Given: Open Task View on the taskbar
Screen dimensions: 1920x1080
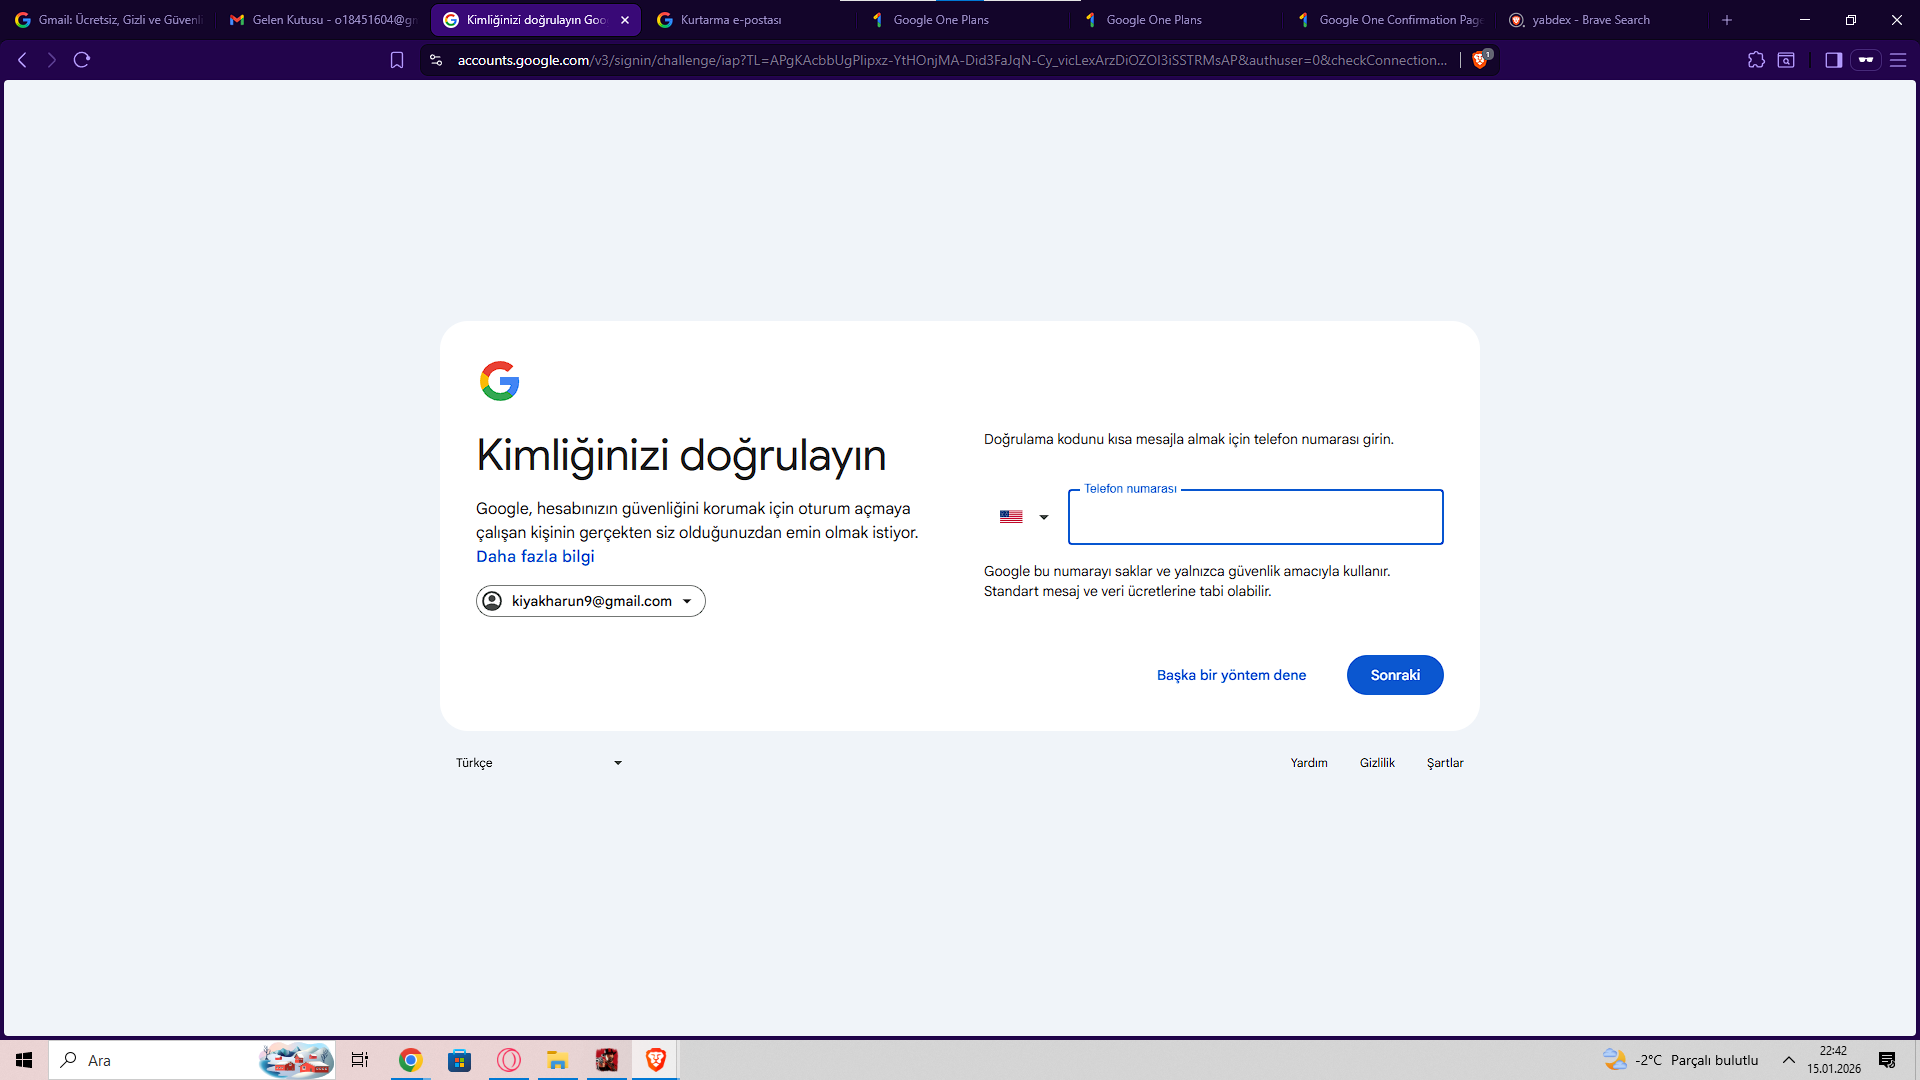Looking at the screenshot, I should pyautogui.click(x=360, y=1060).
